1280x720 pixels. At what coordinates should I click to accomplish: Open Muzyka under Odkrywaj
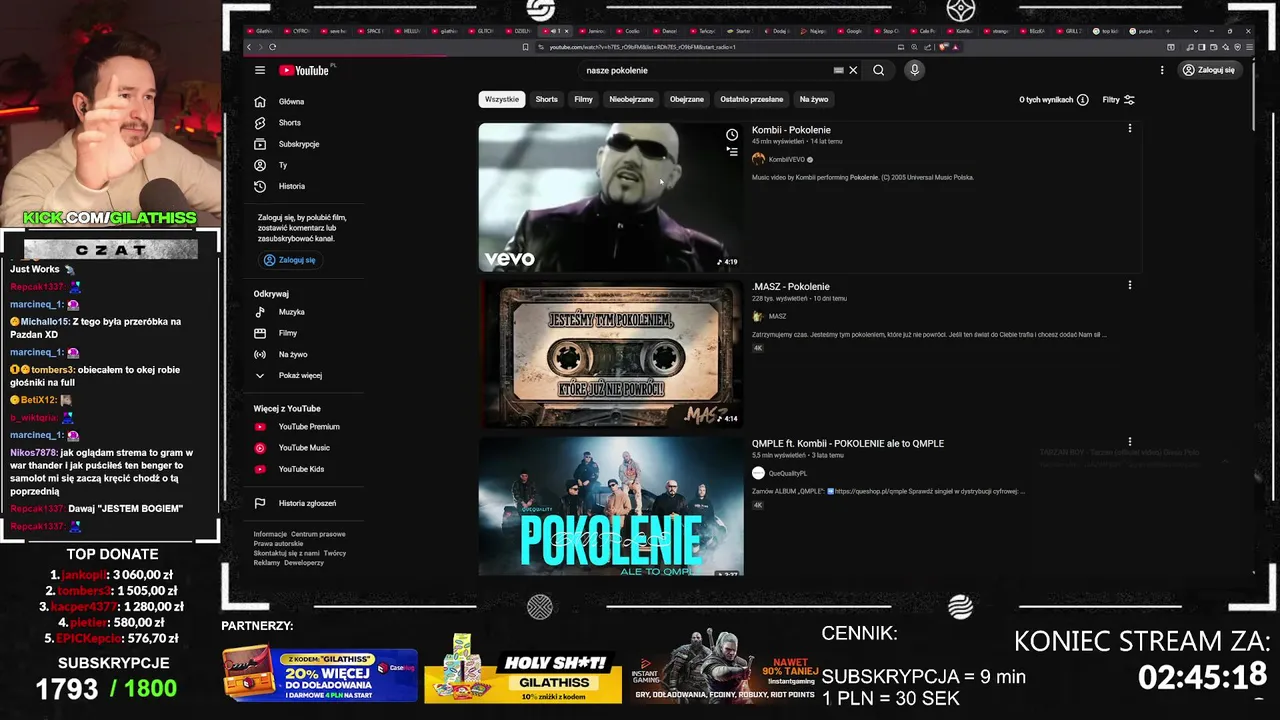pyautogui.click(x=291, y=312)
